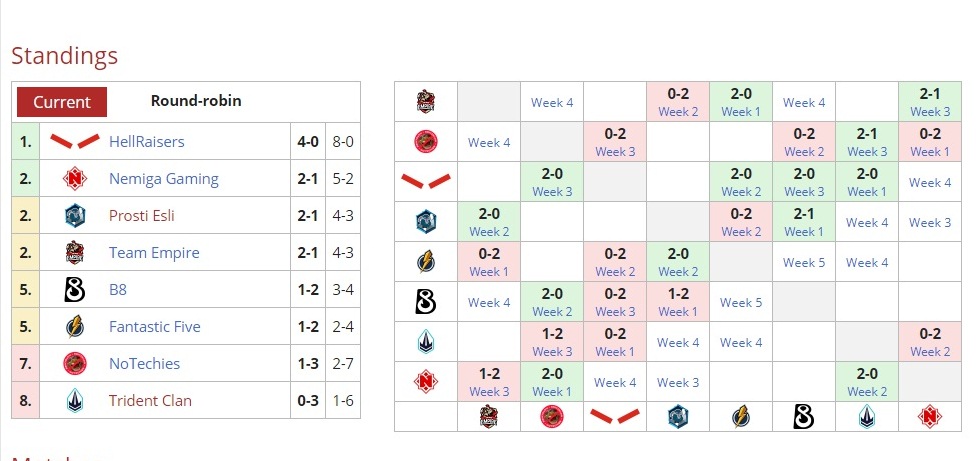Open Trident Clan logo in standings list
The height and width of the screenshot is (461, 976).
pos(75,401)
